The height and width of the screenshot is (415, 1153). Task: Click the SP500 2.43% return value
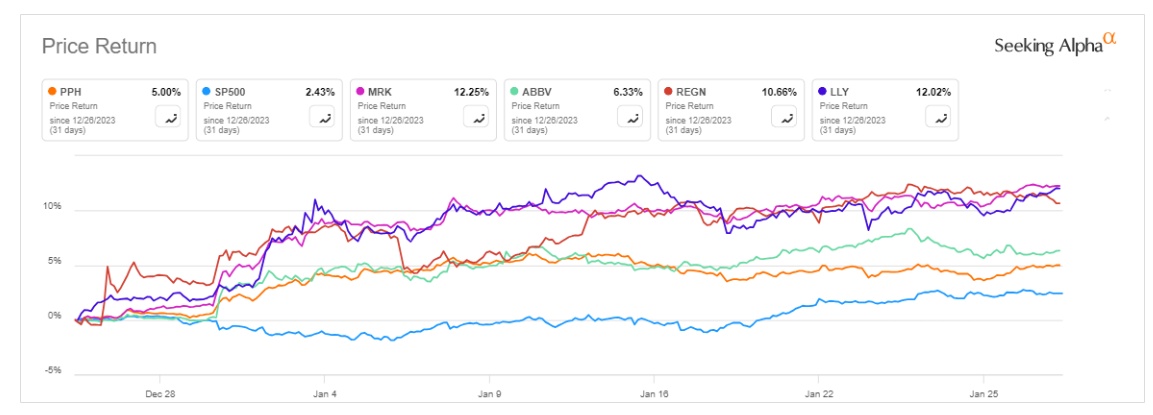[319, 92]
